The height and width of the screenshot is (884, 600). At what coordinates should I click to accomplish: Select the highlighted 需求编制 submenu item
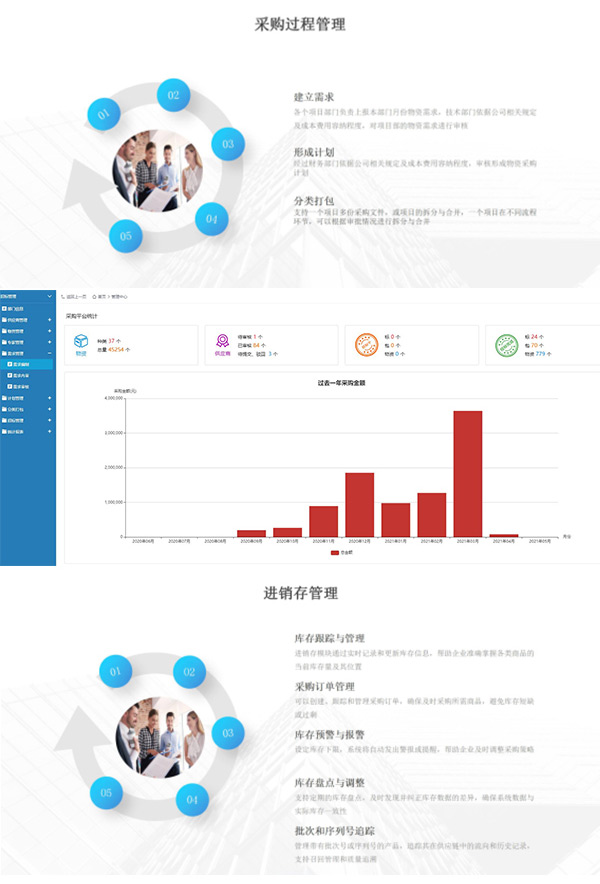pos(20,364)
